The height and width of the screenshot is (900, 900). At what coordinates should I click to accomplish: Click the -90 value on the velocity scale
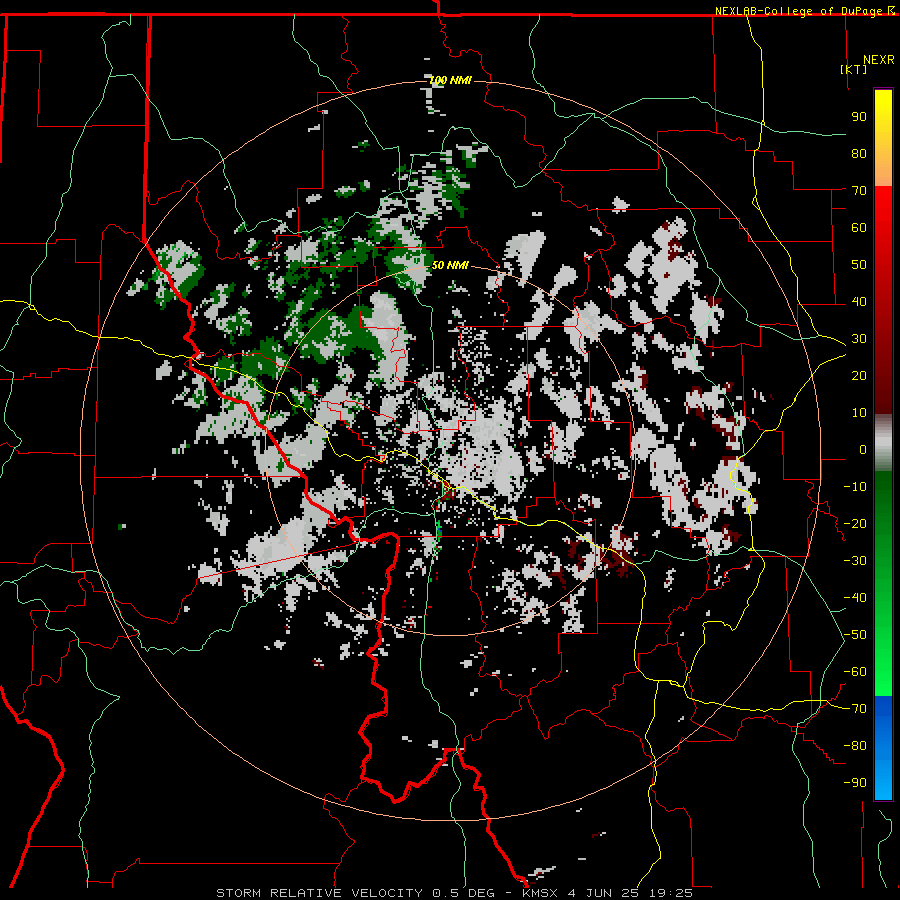(x=855, y=783)
